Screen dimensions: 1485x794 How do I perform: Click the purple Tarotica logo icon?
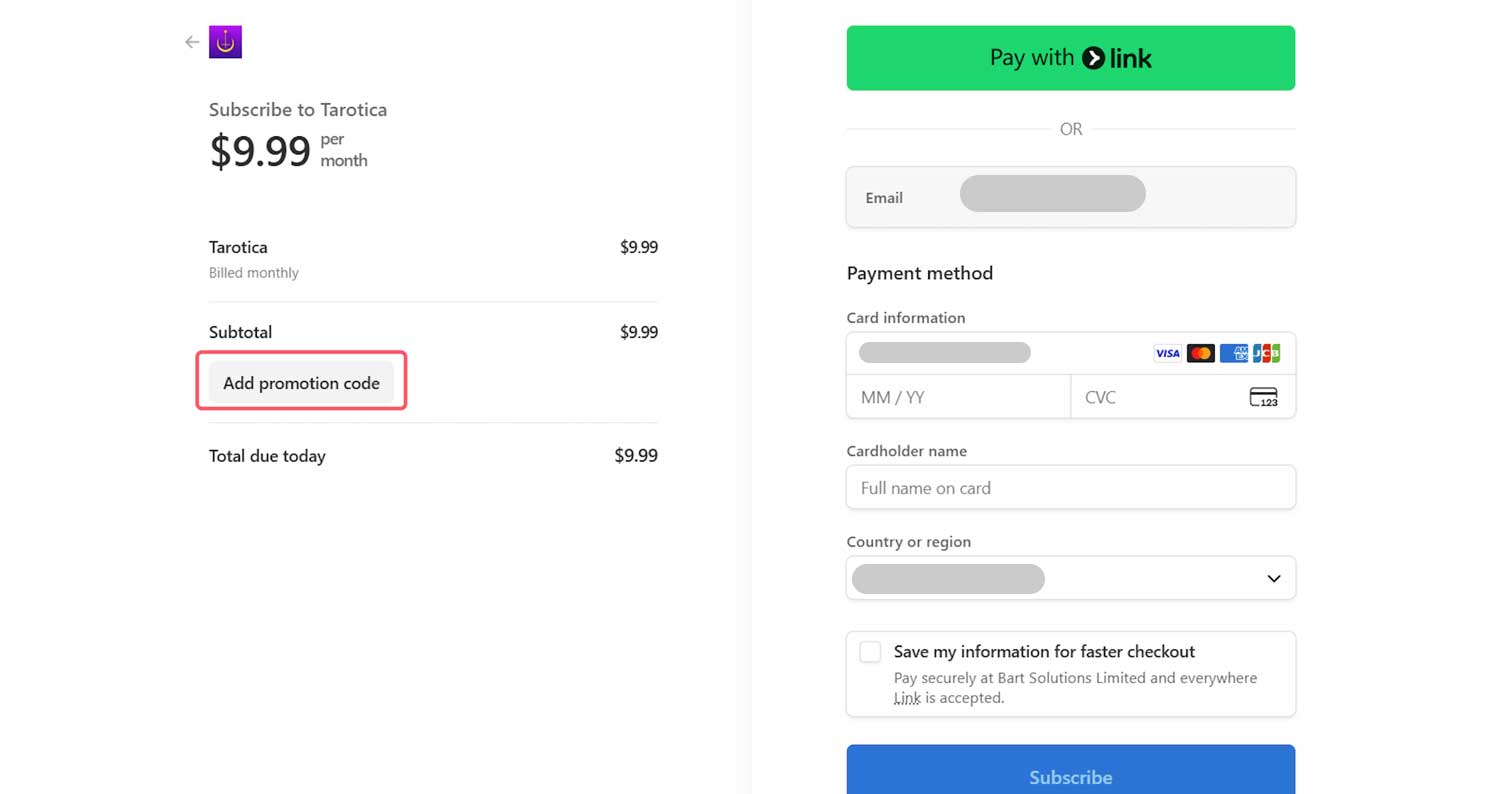225,42
